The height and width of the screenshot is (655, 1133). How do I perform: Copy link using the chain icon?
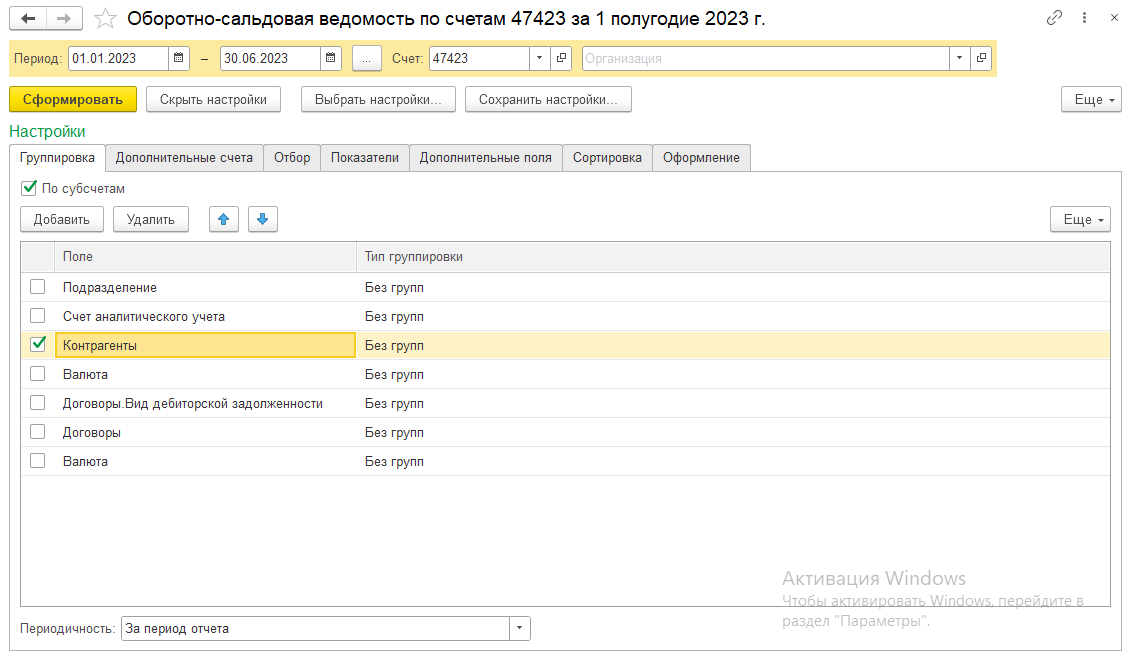pyautogui.click(x=1054, y=18)
